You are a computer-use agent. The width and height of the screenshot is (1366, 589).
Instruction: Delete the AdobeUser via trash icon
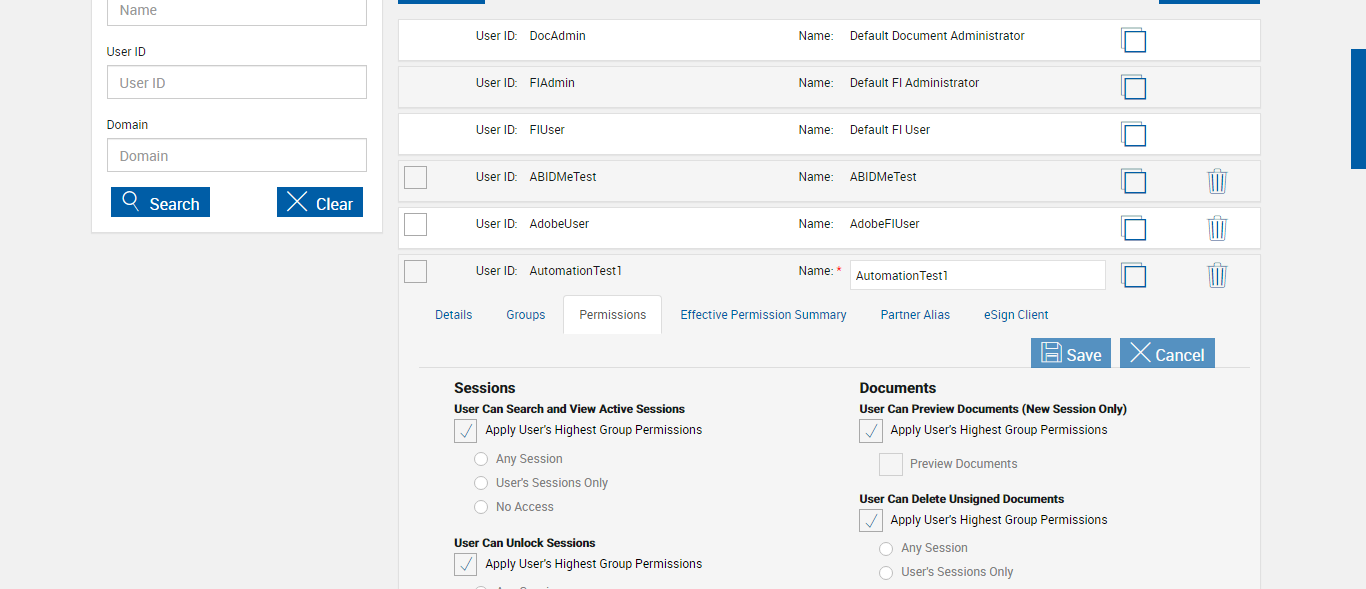pos(1217,228)
